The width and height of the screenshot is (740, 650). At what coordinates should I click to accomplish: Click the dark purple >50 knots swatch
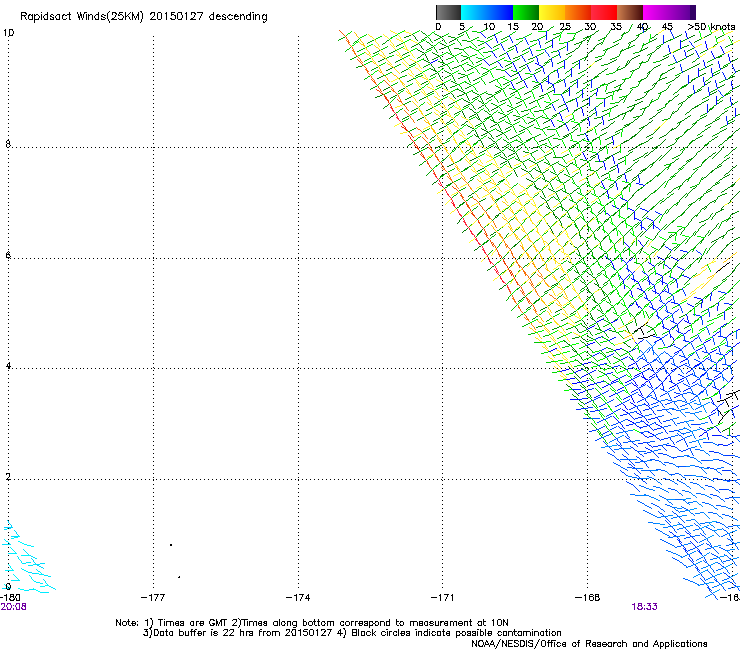(x=692, y=12)
